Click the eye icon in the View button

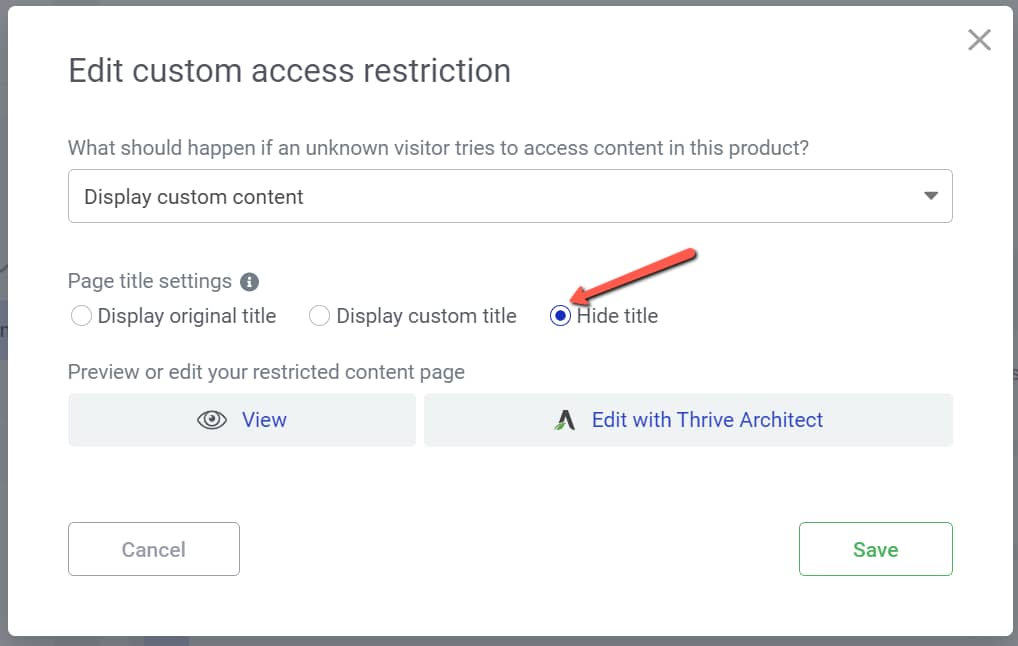pos(212,420)
